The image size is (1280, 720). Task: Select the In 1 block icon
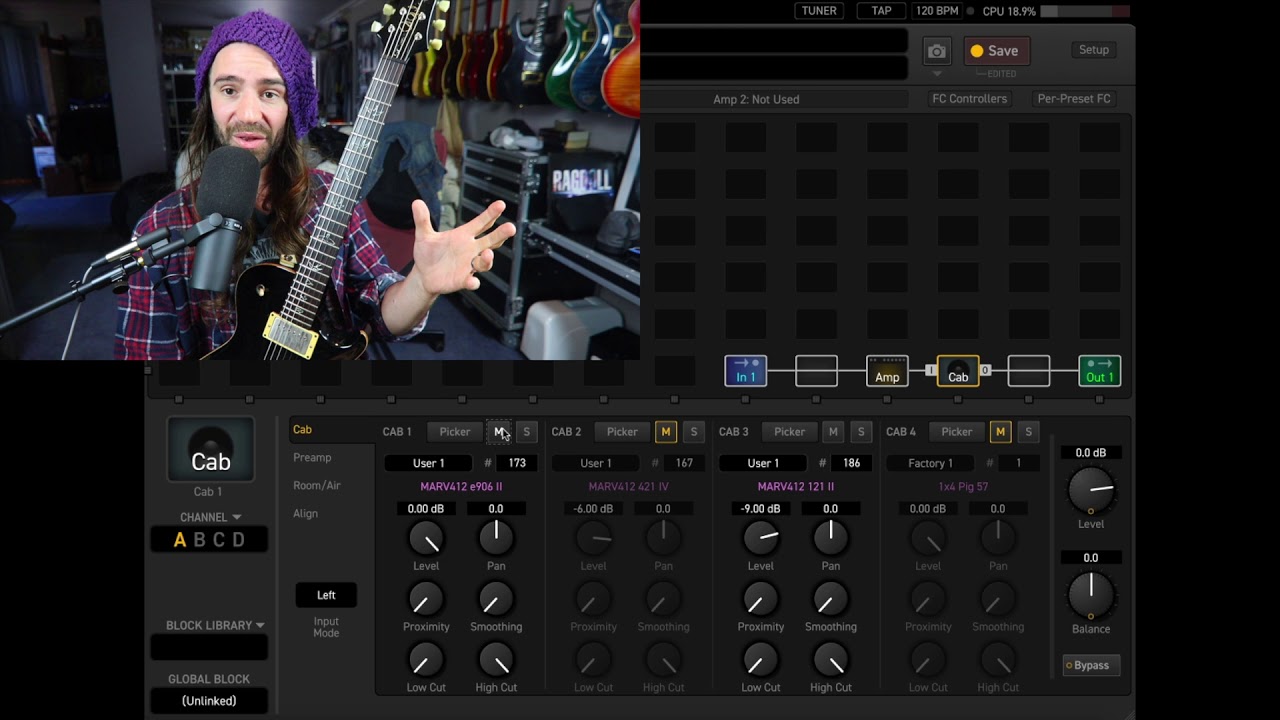click(x=746, y=371)
